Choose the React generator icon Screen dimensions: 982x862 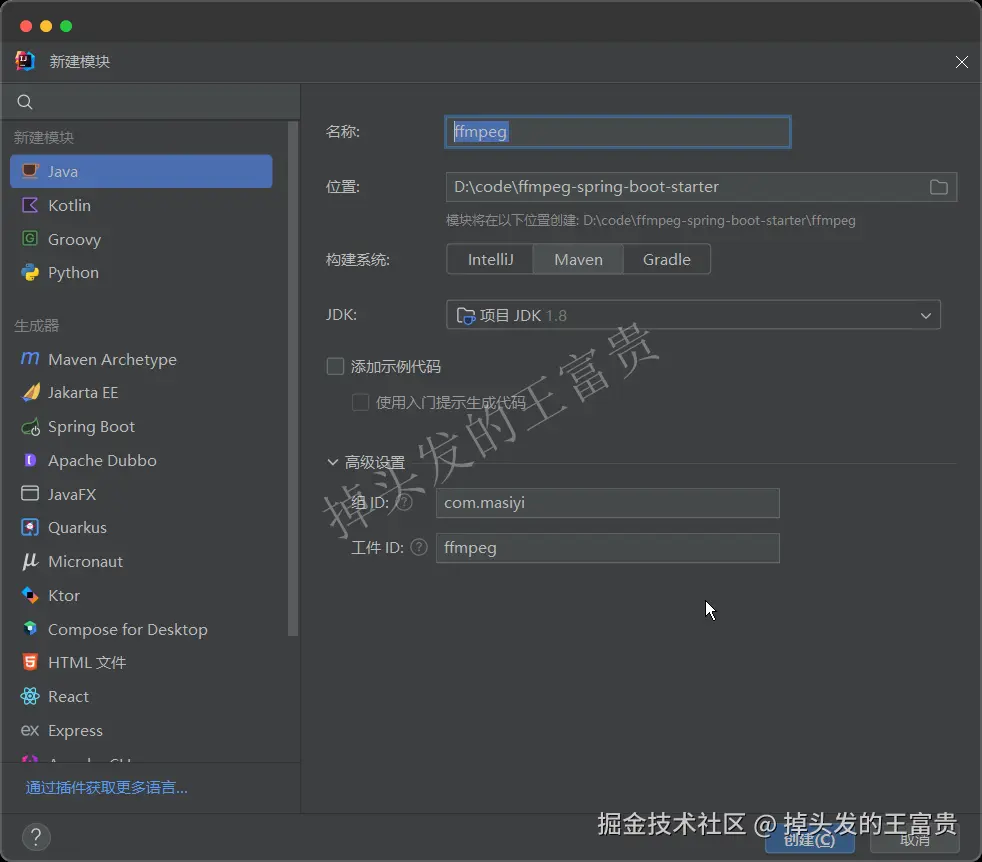[29, 696]
